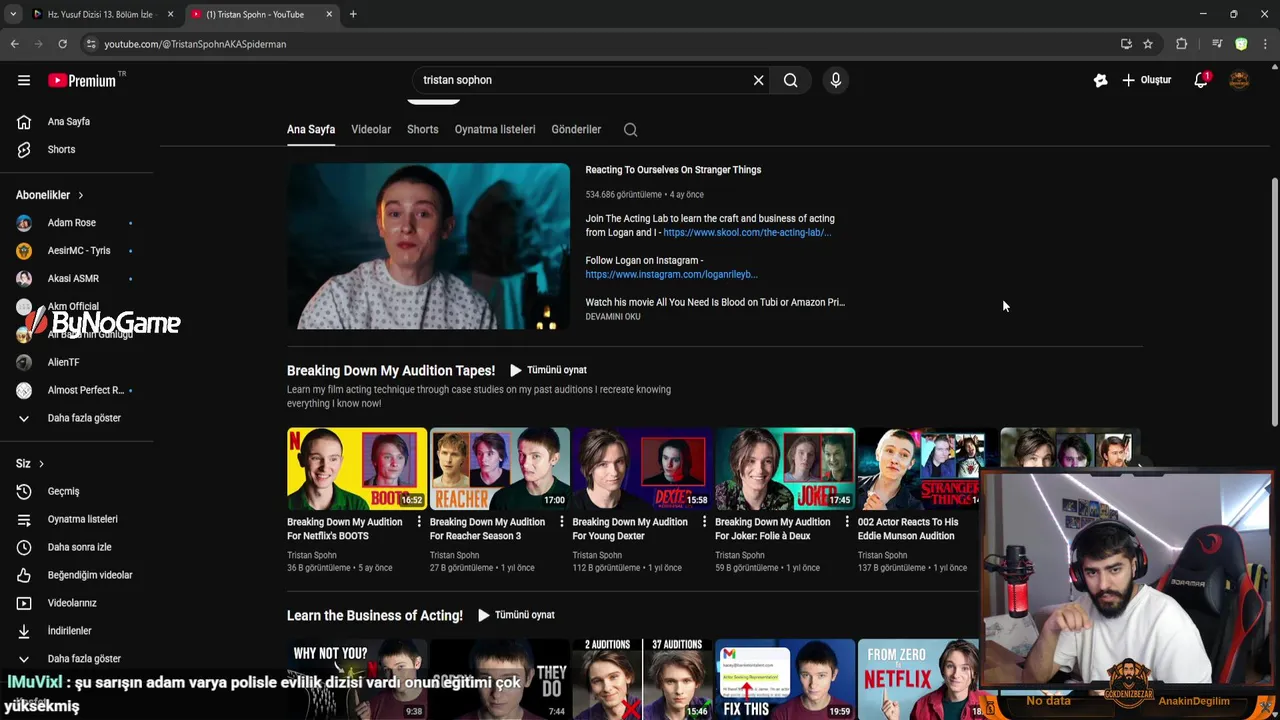This screenshot has height=720, width=1280.
Task: Click the magnifier search button
Action: pos(790,80)
